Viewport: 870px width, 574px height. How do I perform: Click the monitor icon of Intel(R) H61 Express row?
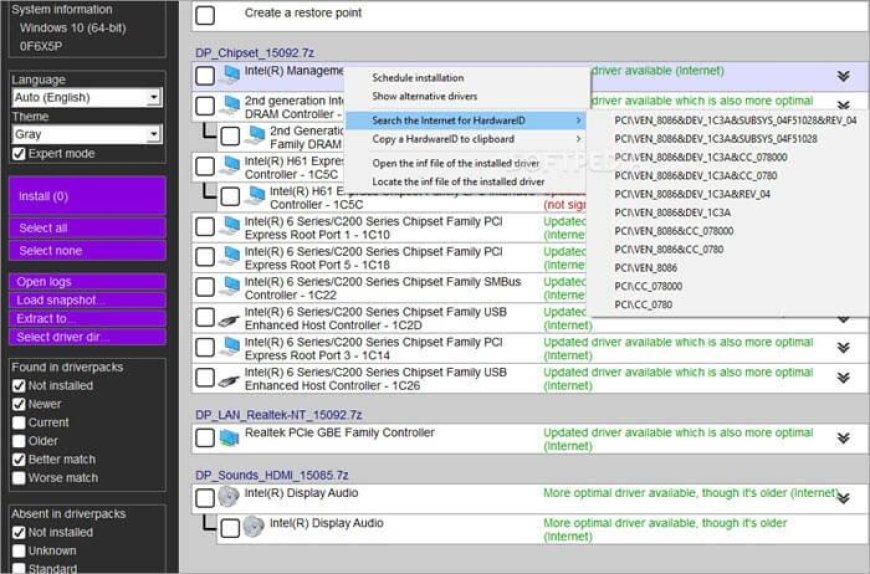click(229, 165)
